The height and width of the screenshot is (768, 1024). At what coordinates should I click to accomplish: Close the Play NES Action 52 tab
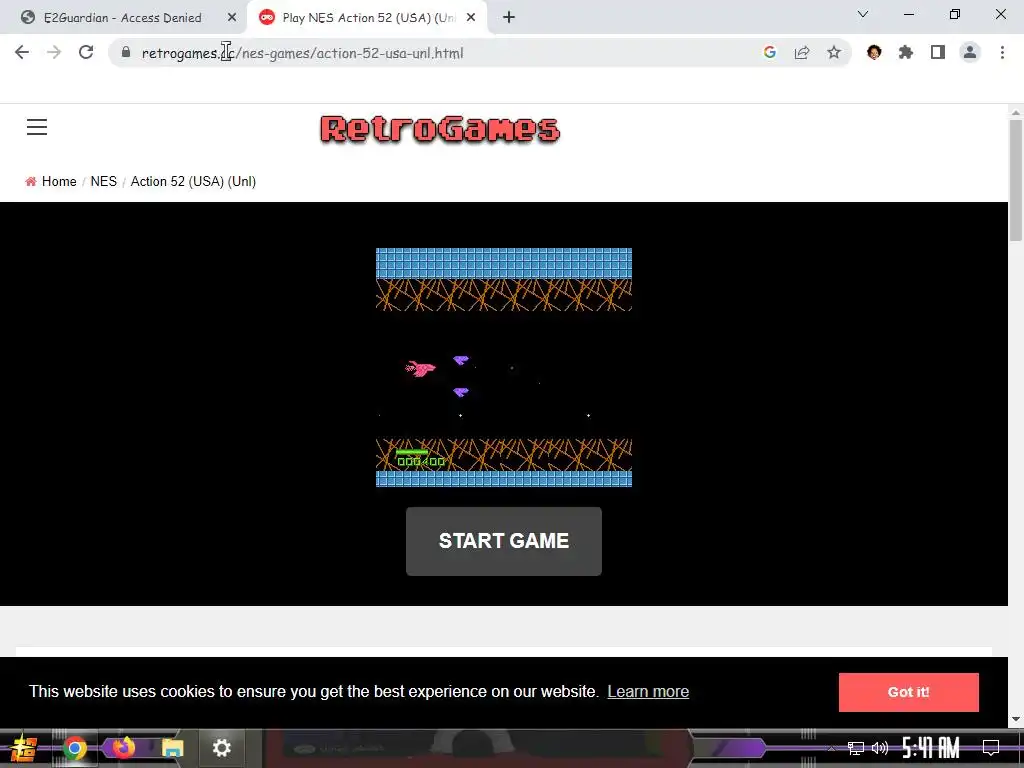point(471,18)
